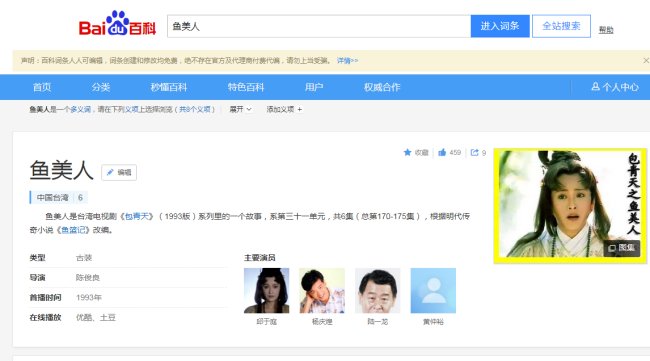Open actor 邱于庭 photo thumbnail
Viewport: 650px width, 361px height.
pos(267,291)
